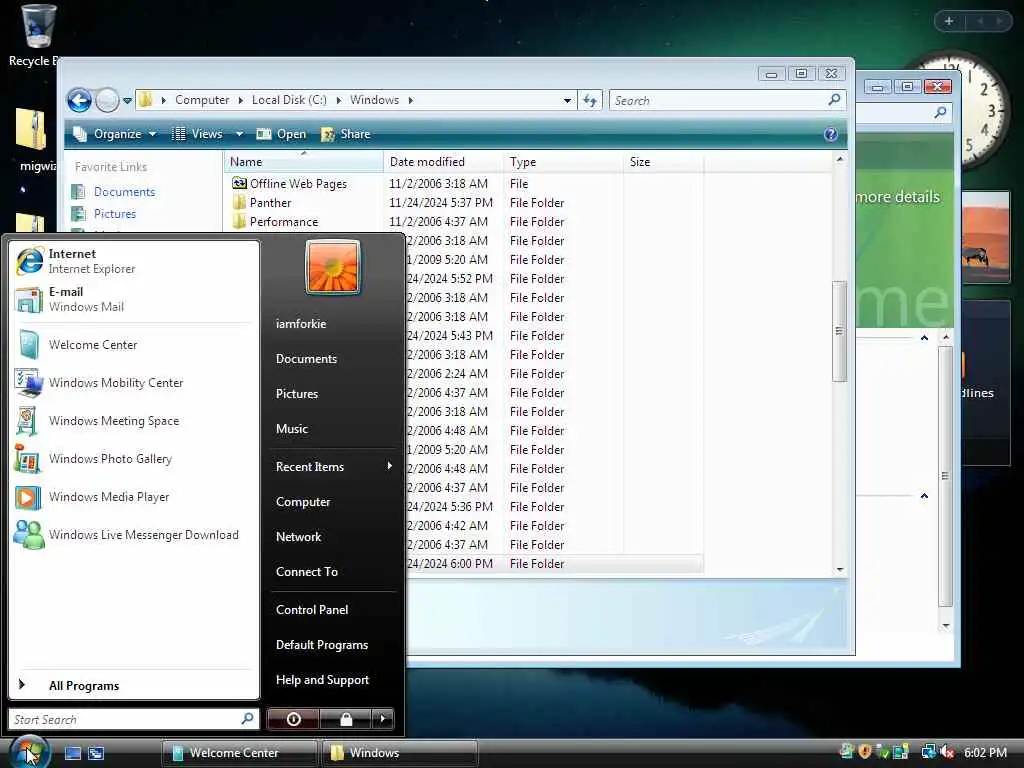Open the migwiz zipped folder on desktop
The image size is (1024, 768).
click(x=33, y=140)
